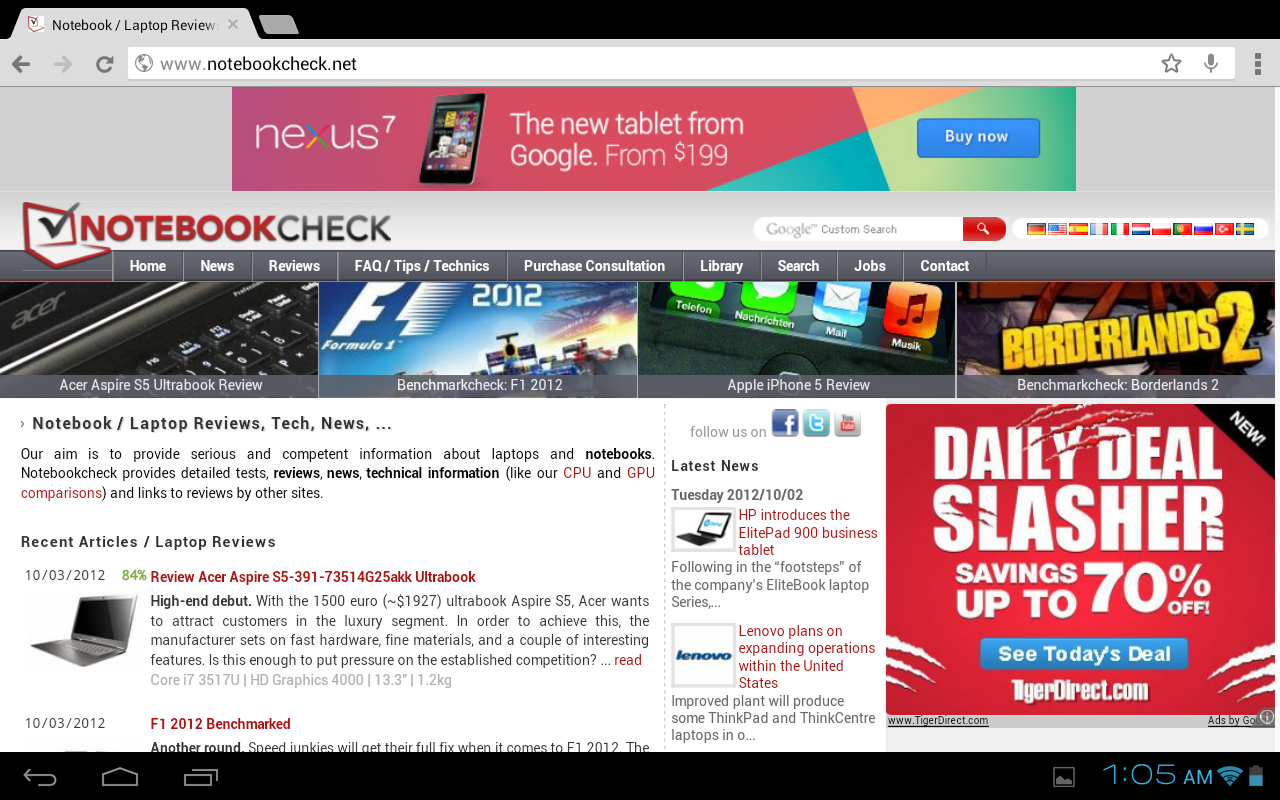This screenshot has width=1280, height=800.
Task: Click the browser forward arrow
Action: 63,64
